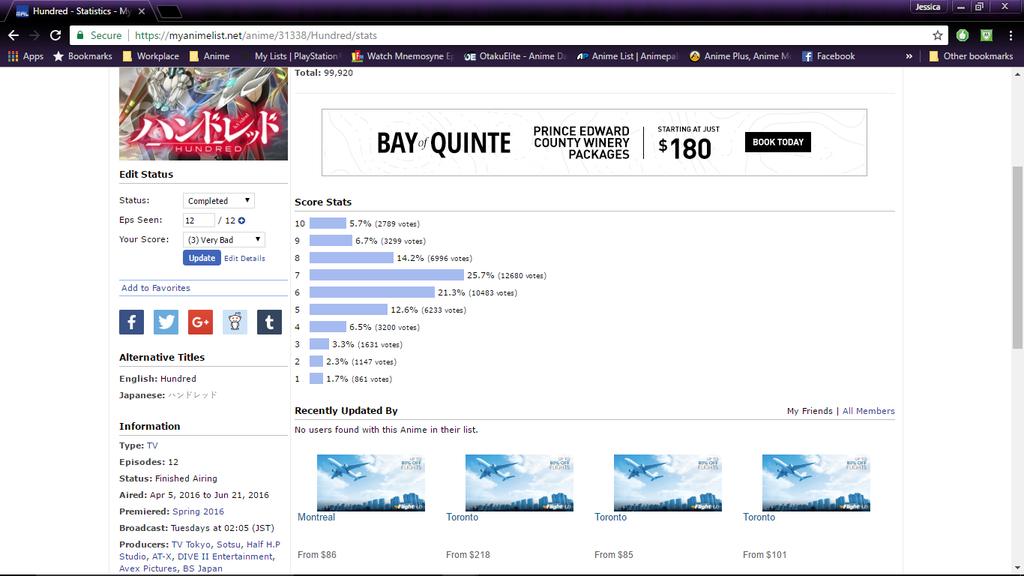1024x576 pixels.
Task: Click the dark green extension icon
Action: point(986,35)
